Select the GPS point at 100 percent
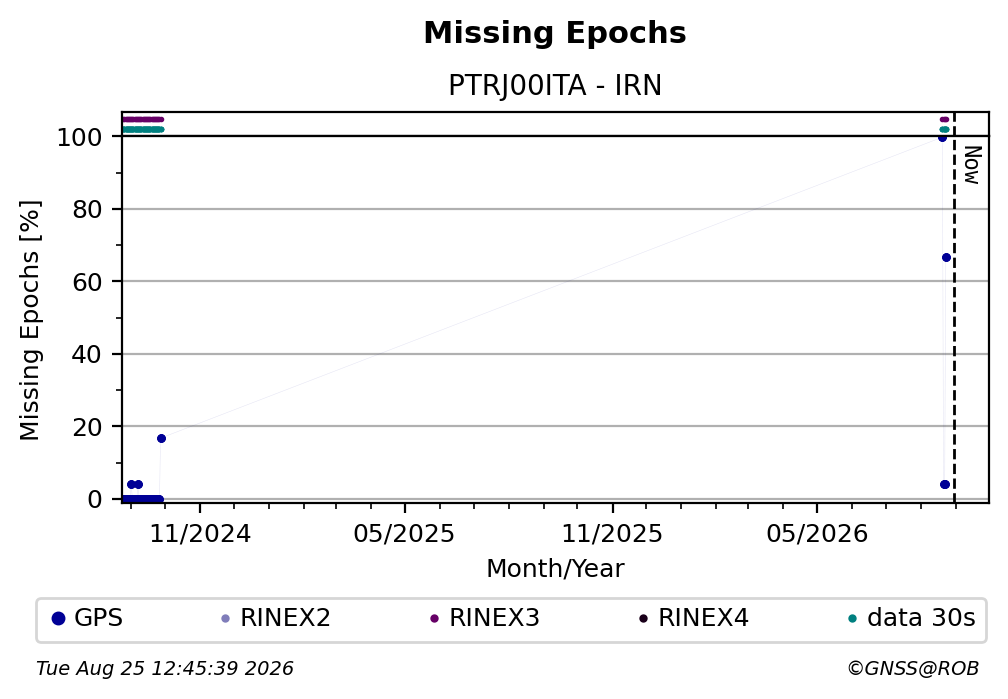Image resolution: width=1008 pixels, height=699 pixels. (942, 138)
